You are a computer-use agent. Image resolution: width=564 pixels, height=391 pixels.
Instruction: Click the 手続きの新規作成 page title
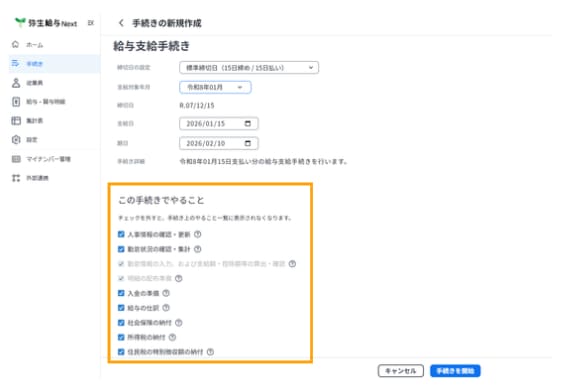click(167, 23)
